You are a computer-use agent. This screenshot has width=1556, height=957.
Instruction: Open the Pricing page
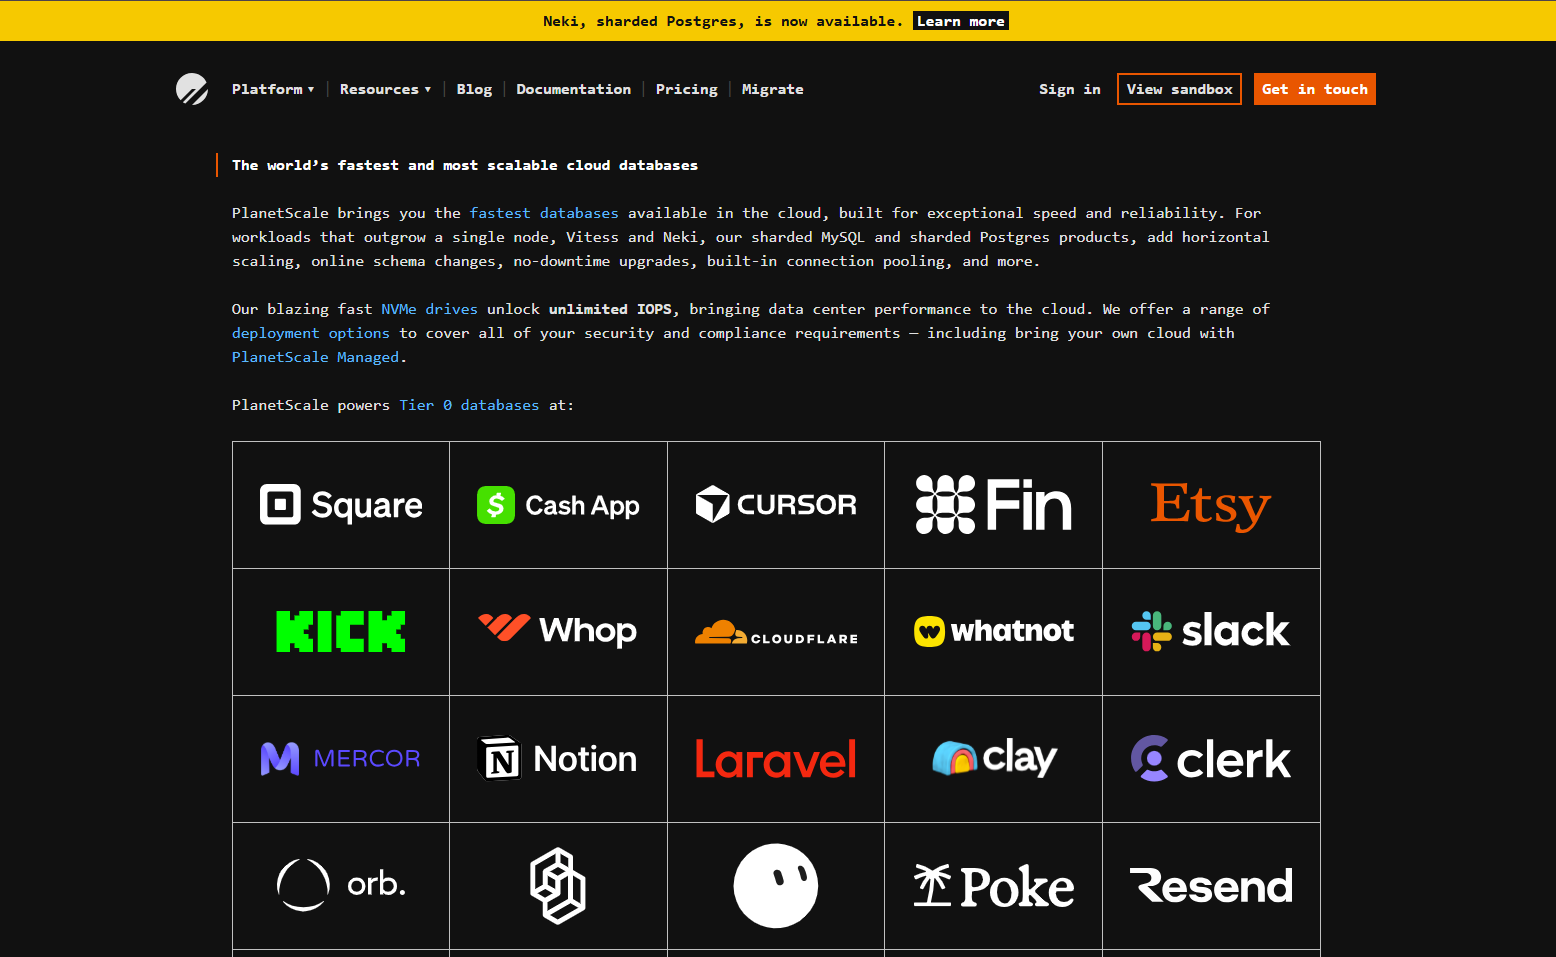coord(687,89)
